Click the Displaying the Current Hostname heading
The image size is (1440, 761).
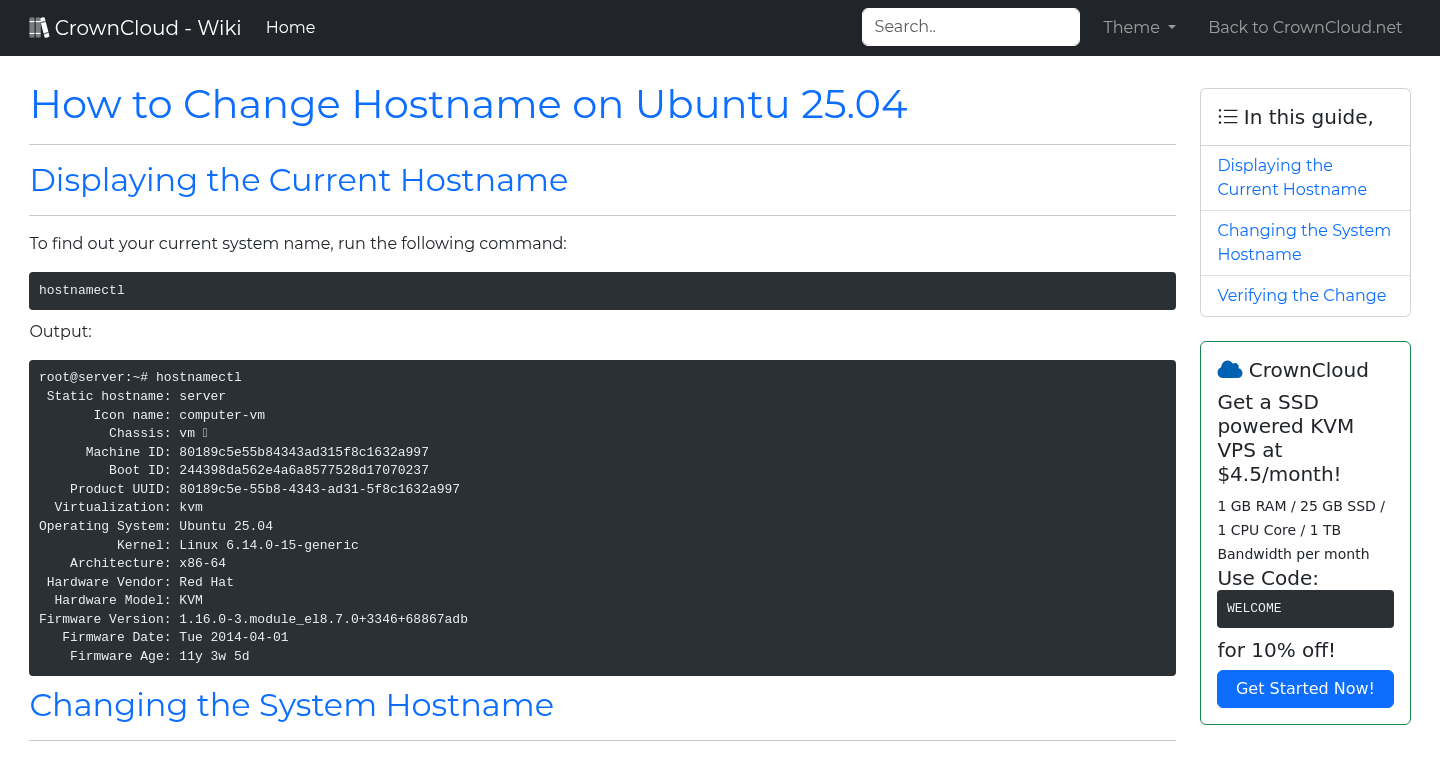coord(298,180)
